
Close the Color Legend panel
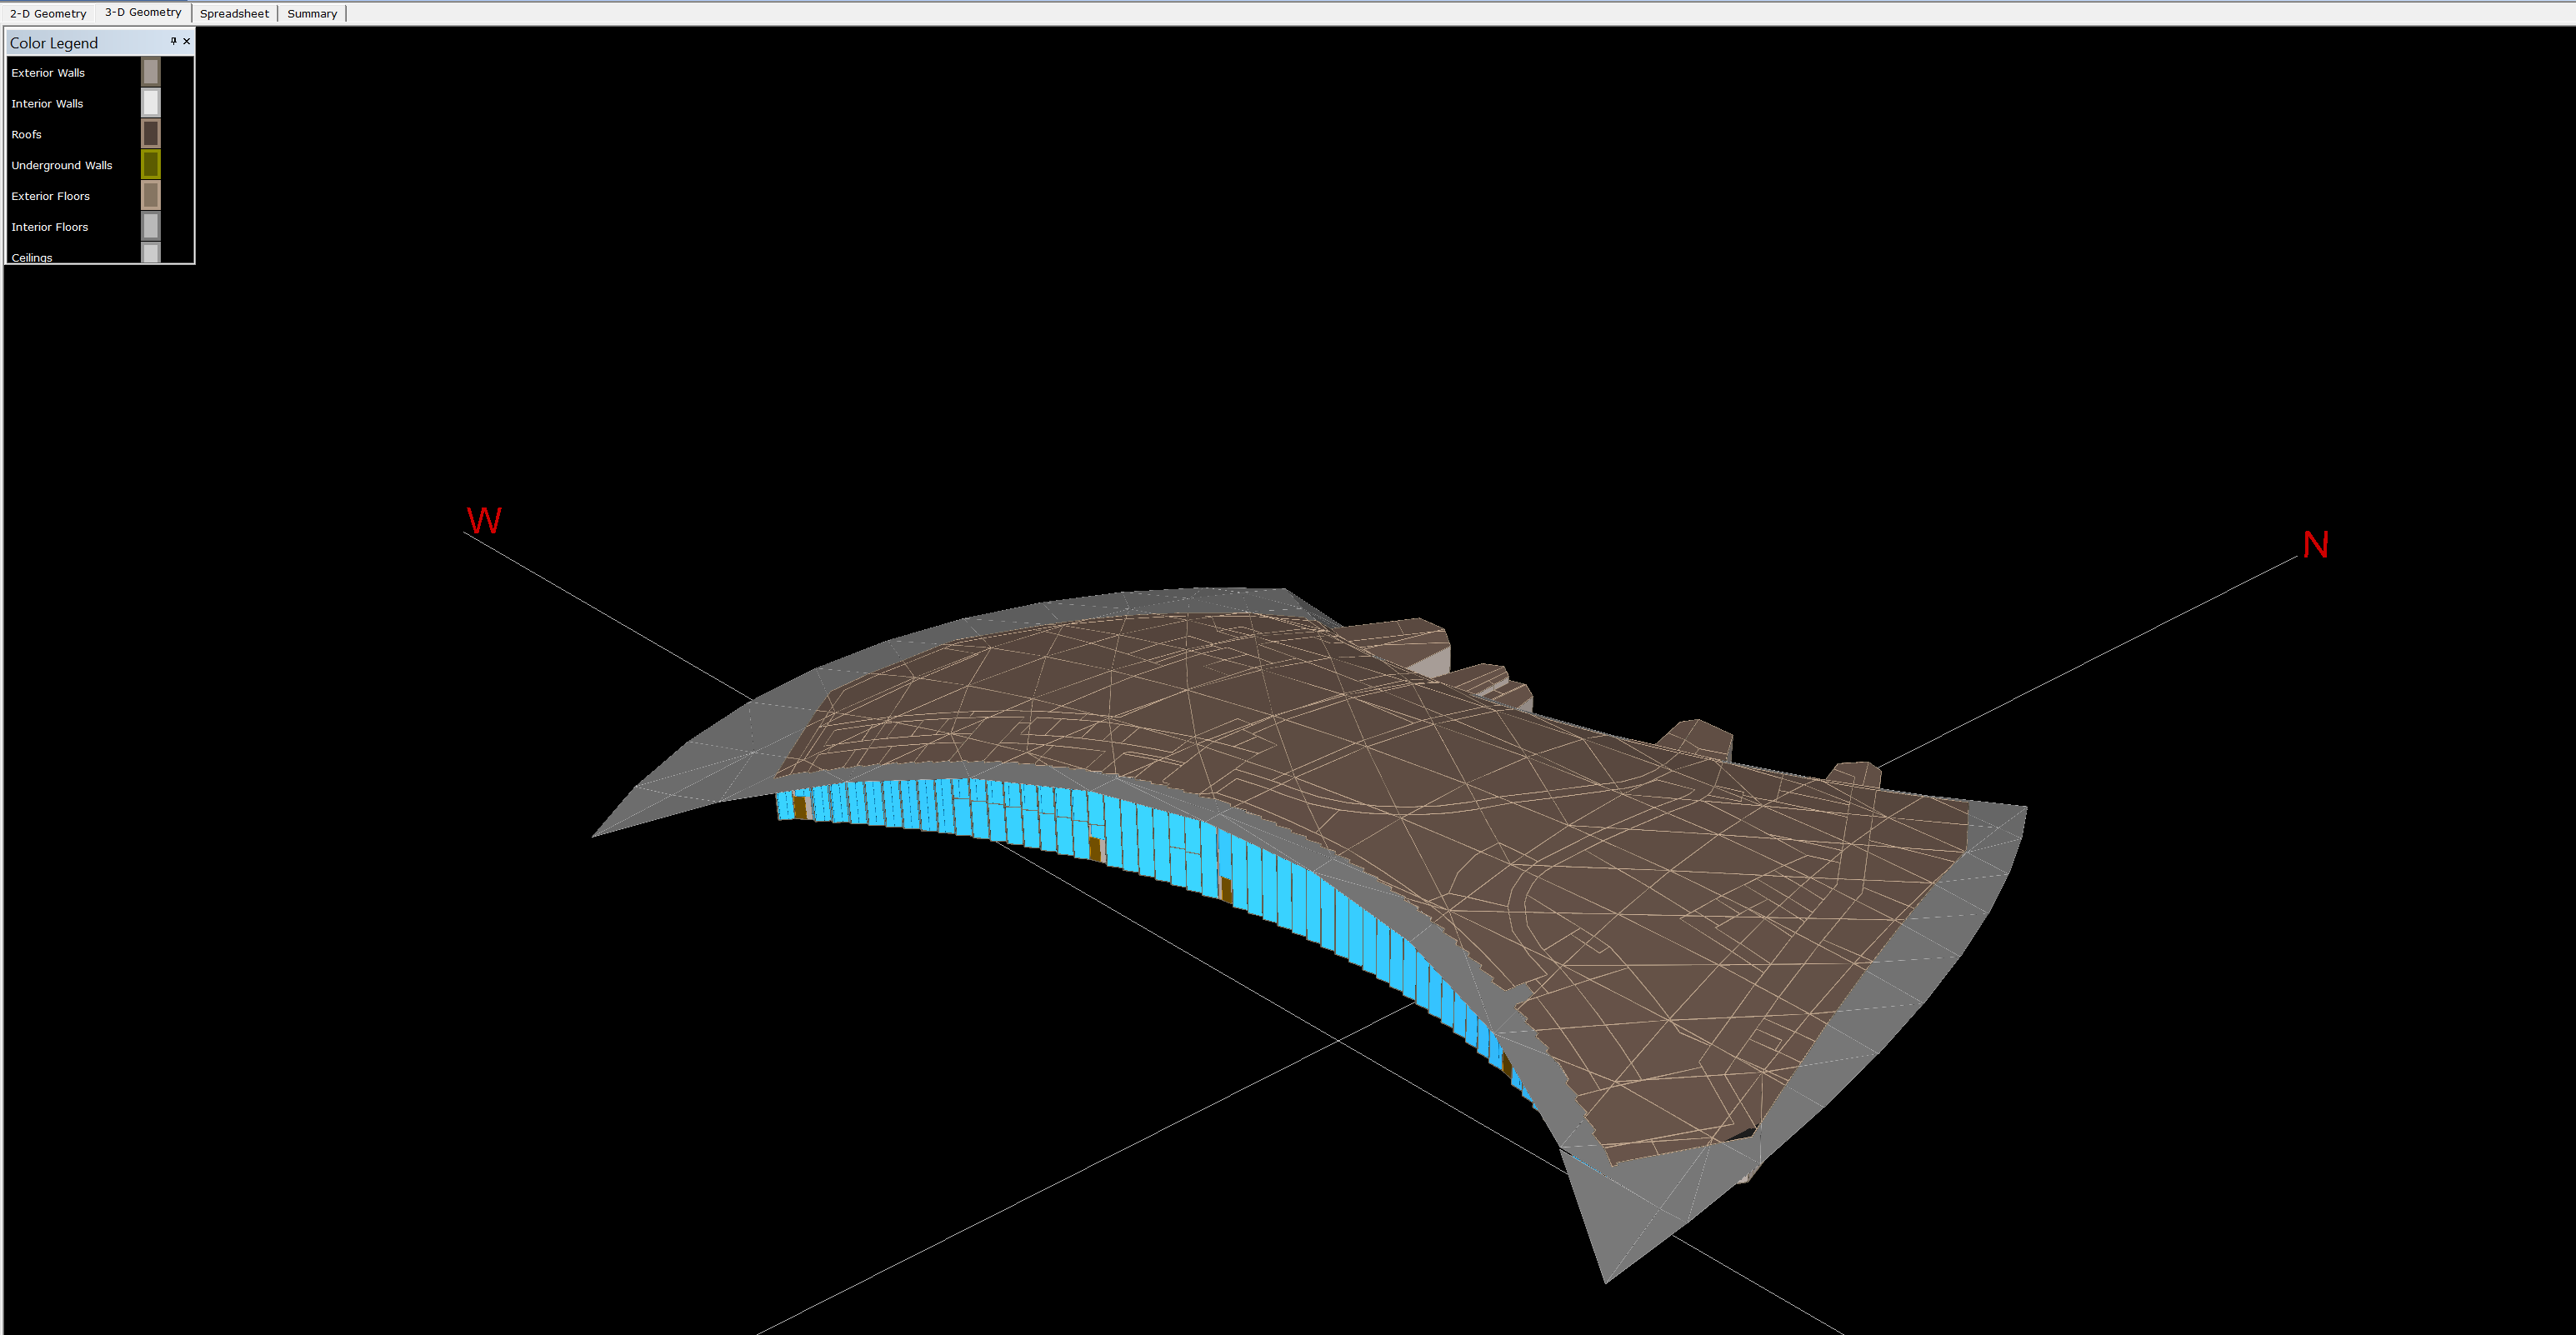click(186, 42)
